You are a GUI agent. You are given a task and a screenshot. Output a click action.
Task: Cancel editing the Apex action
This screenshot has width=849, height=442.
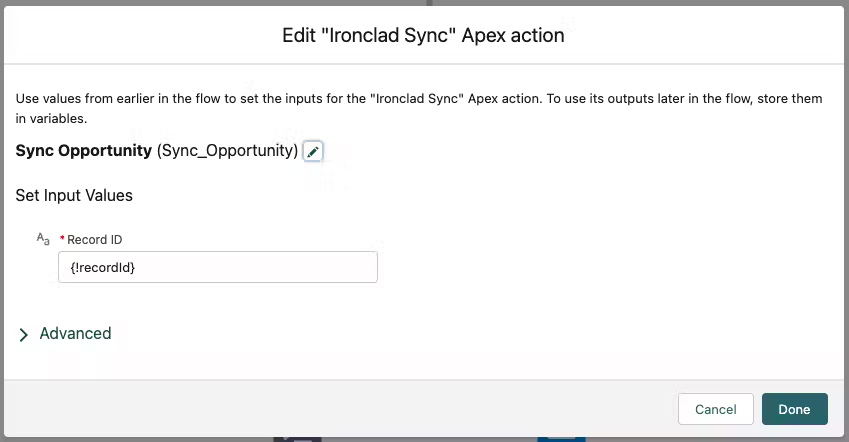tap(715, 409)
